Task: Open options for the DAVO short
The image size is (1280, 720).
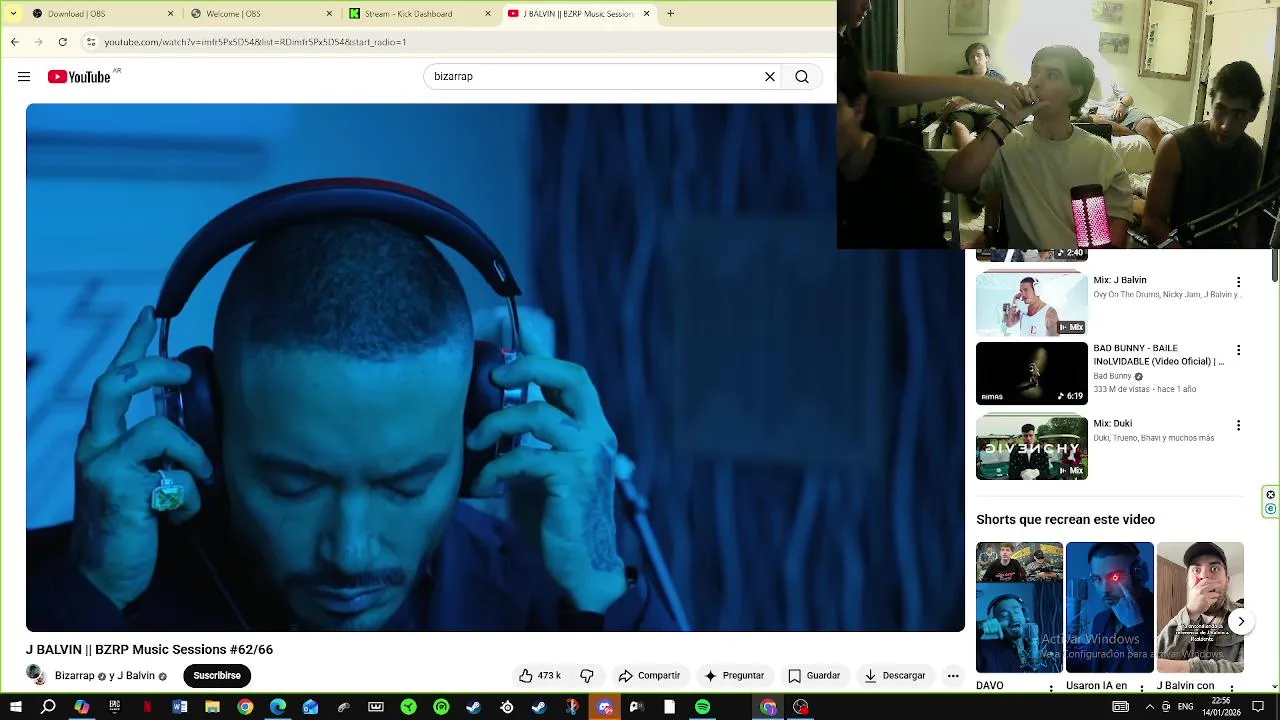Action: pos(1051,688)
